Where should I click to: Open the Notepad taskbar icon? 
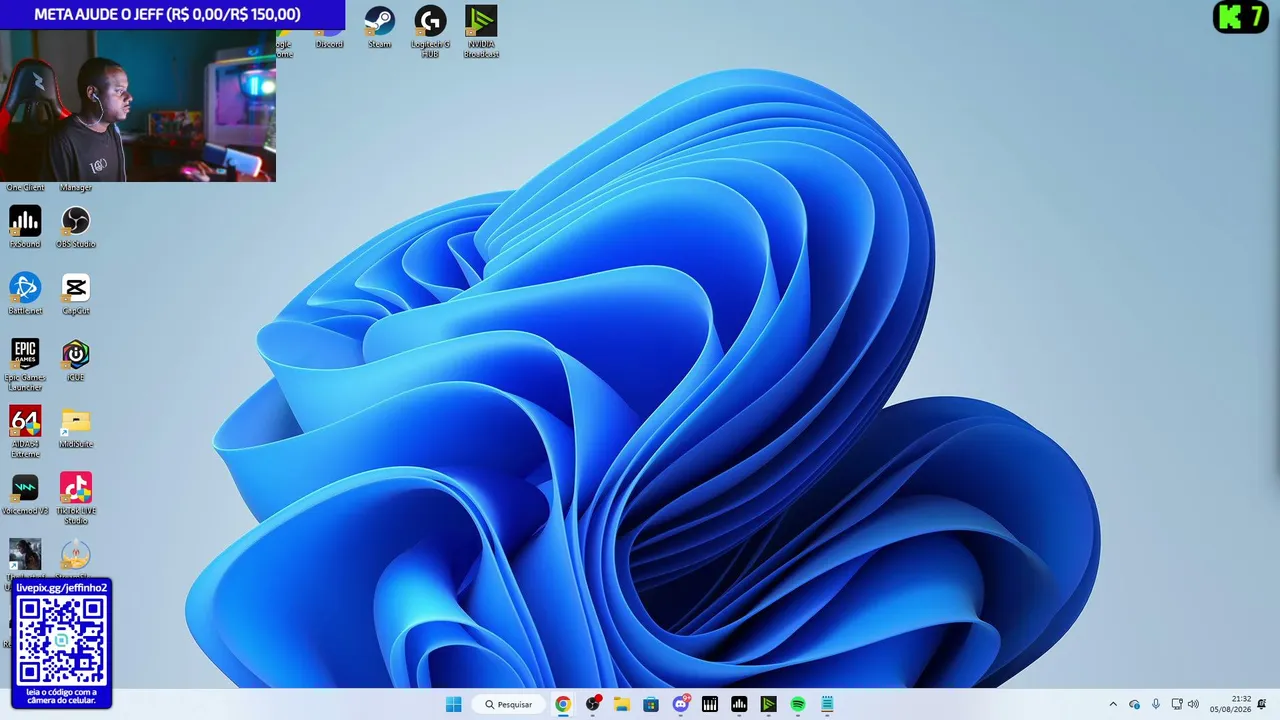[x=827, y=704]
